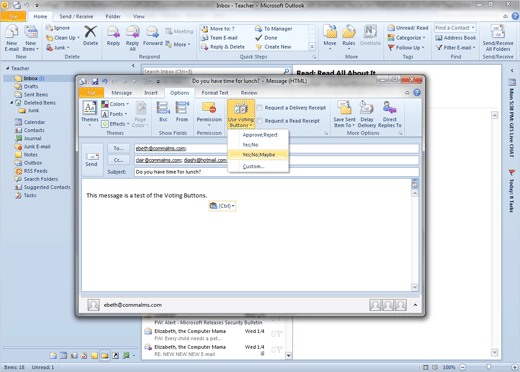Show the Bcc field

pos(163,112)
